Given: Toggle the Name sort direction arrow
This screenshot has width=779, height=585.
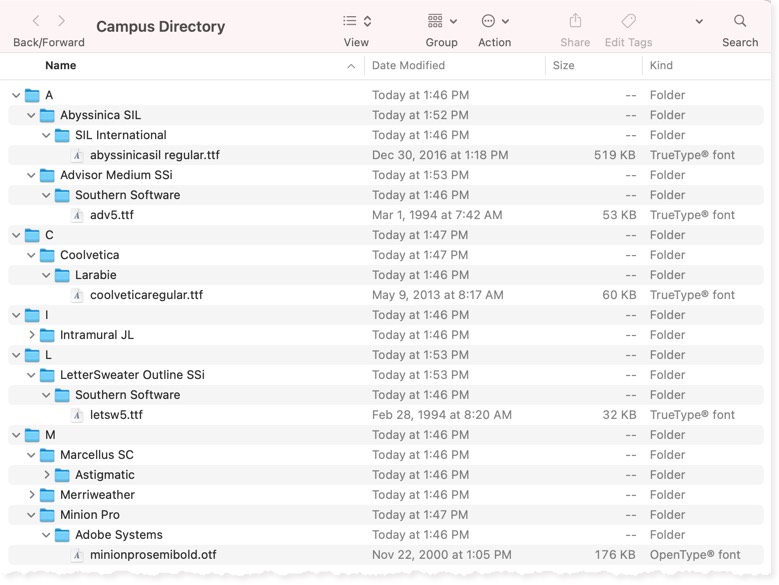Looking at the screenshot, I should [x=351, y=66].
